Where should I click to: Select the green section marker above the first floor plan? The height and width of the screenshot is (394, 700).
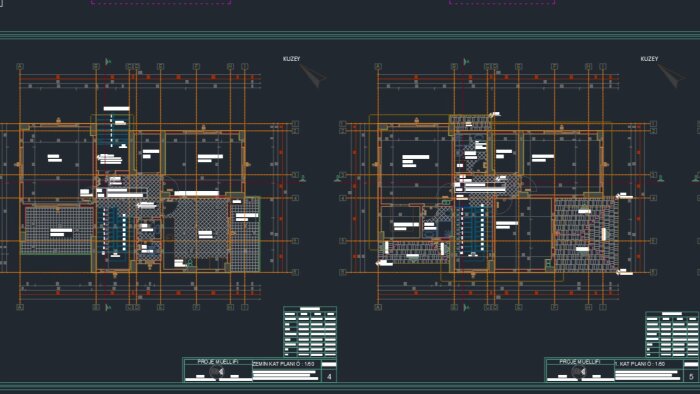pos(466,62)
